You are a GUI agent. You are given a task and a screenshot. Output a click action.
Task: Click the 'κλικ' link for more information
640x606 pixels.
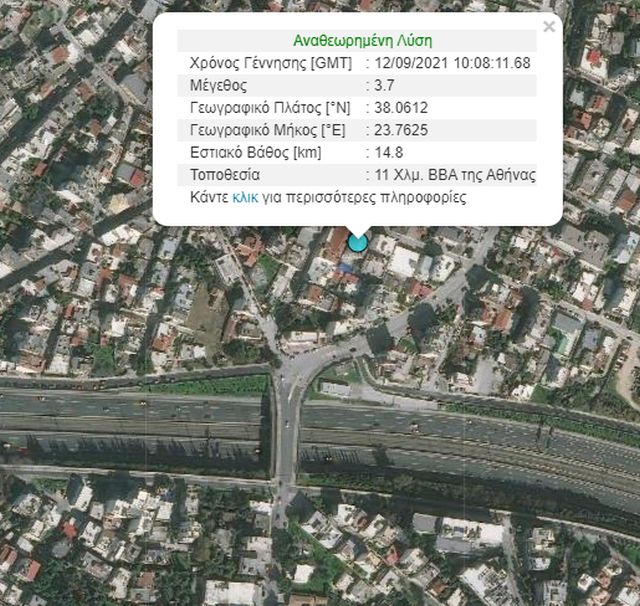pos(245,198)
